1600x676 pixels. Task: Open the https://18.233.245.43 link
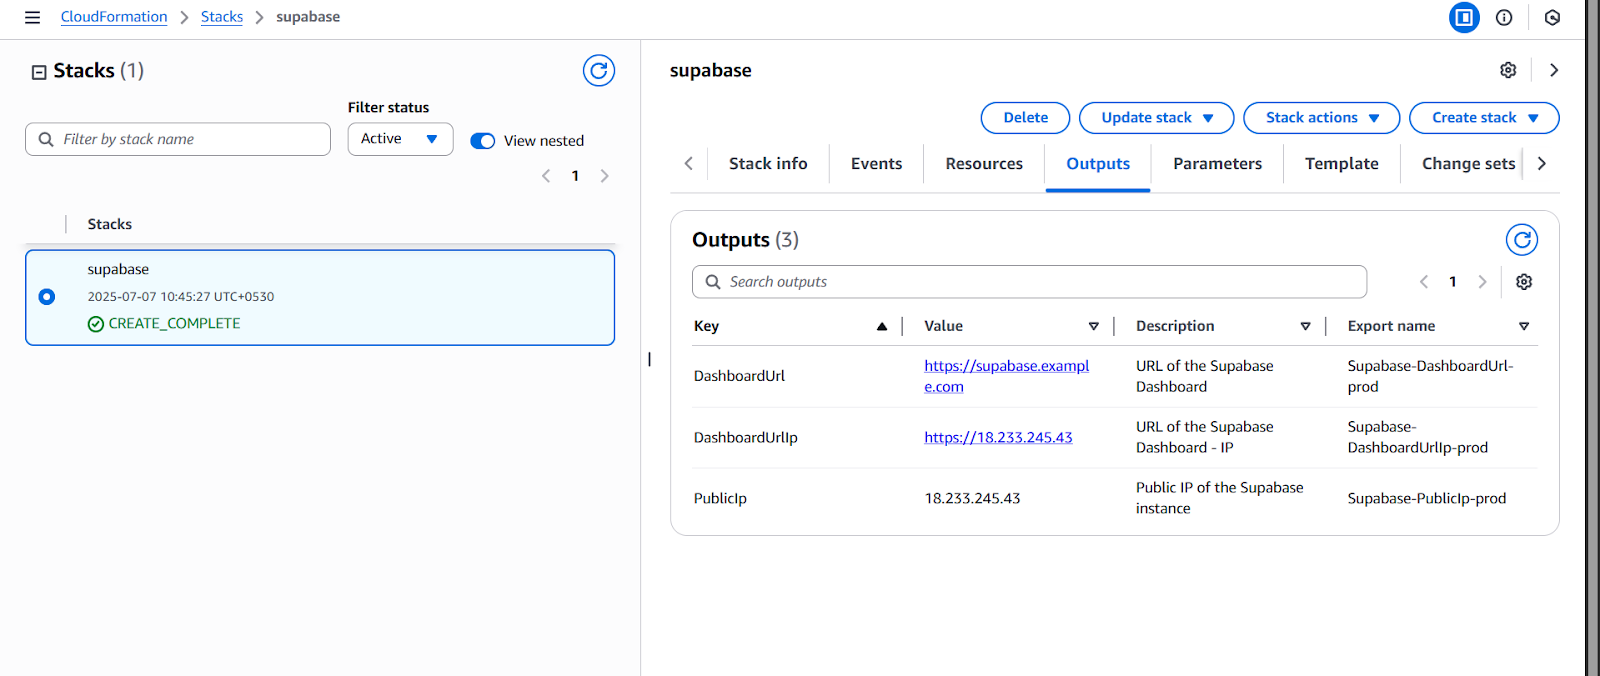tap(998, 438)
